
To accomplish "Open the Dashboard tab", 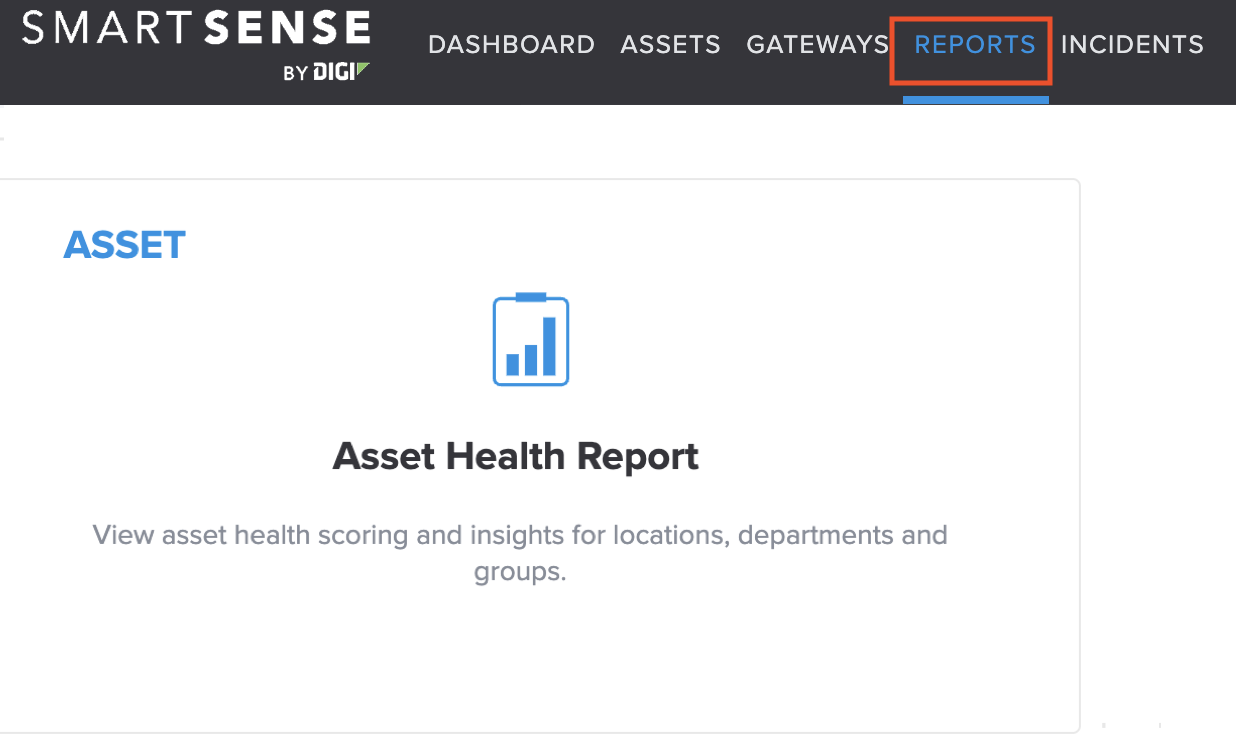I will pos(511,45).
